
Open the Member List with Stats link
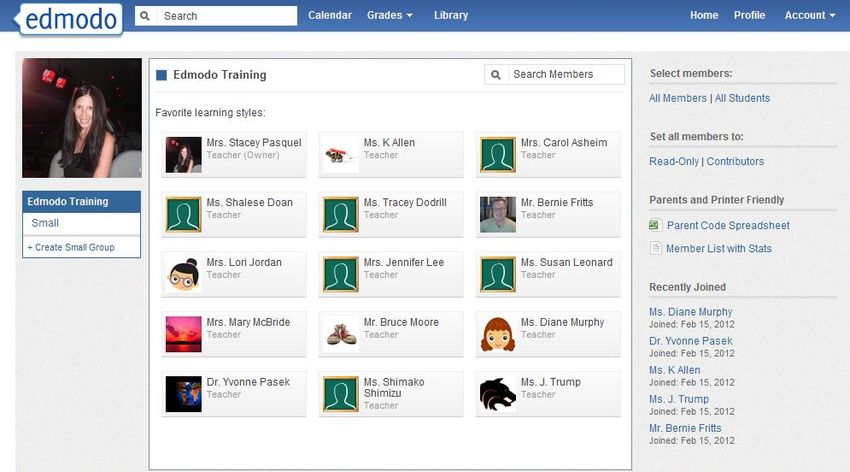pos(719,249)
